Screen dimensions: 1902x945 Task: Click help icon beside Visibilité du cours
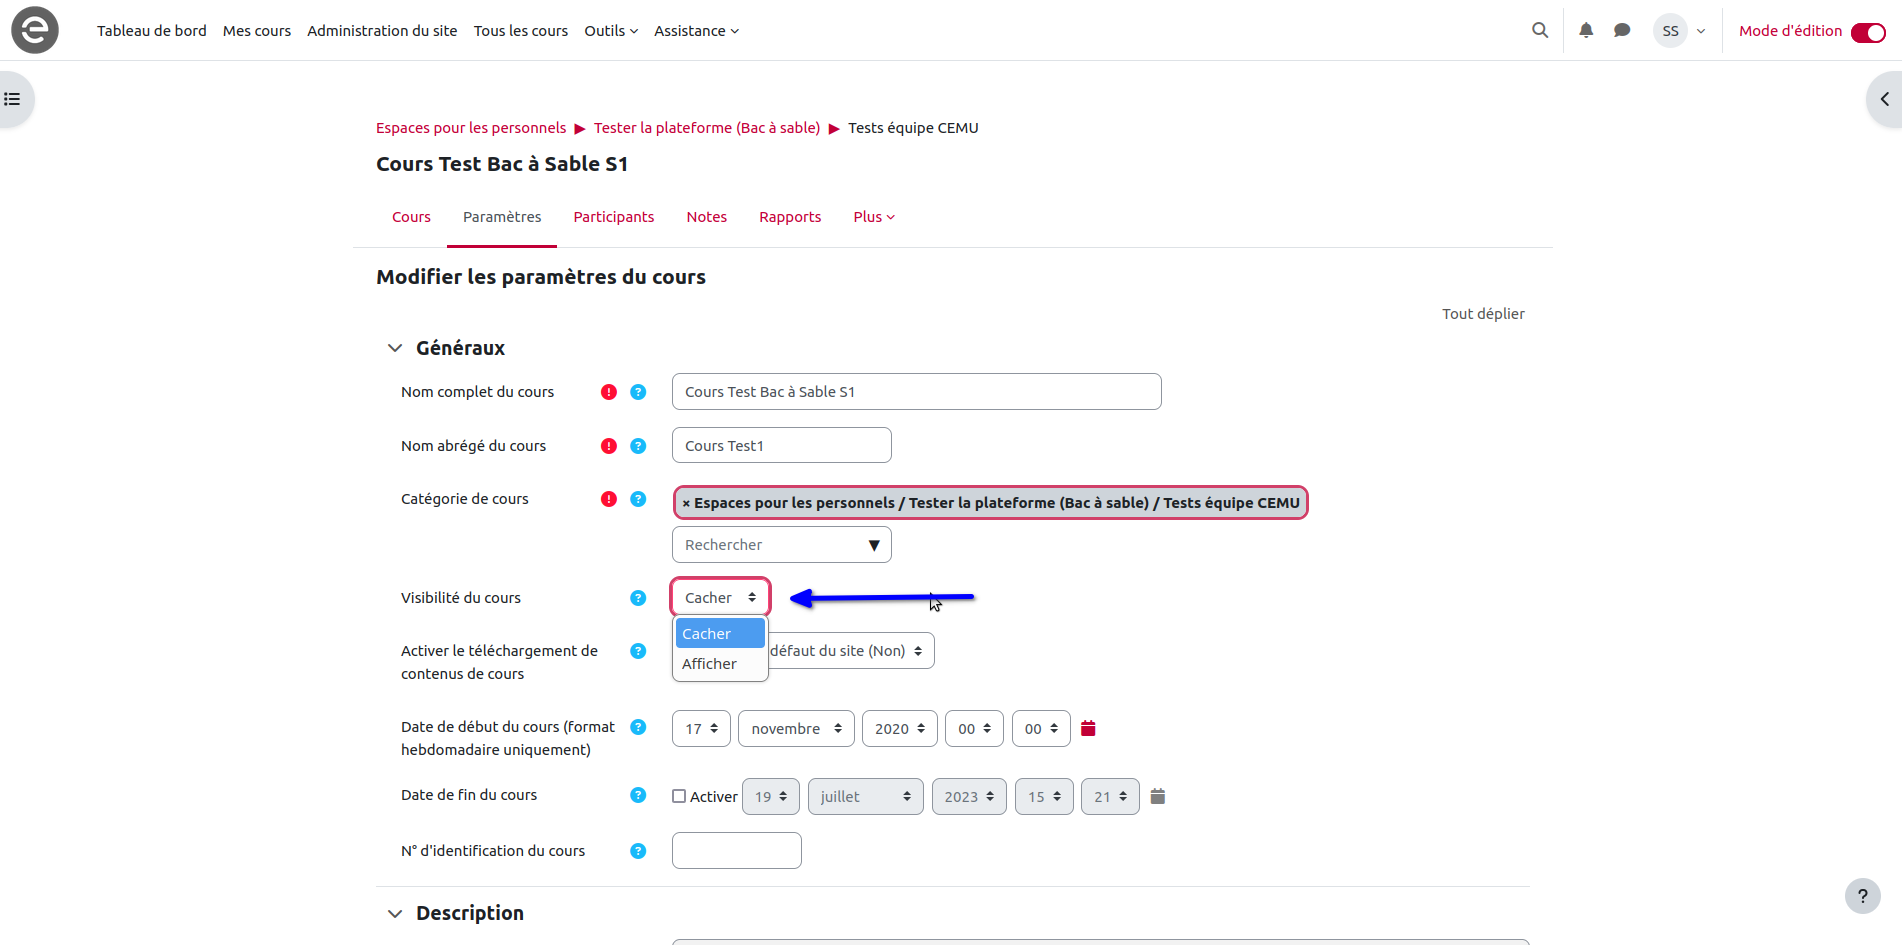click(638, 598)
